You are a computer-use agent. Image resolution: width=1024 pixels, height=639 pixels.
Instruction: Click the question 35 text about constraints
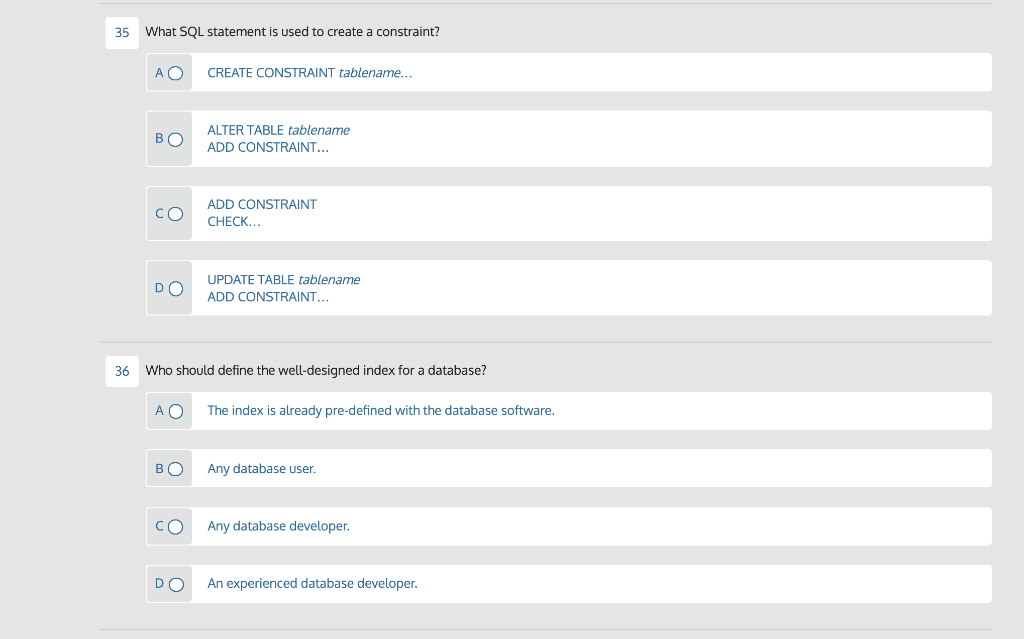point(294,31)
